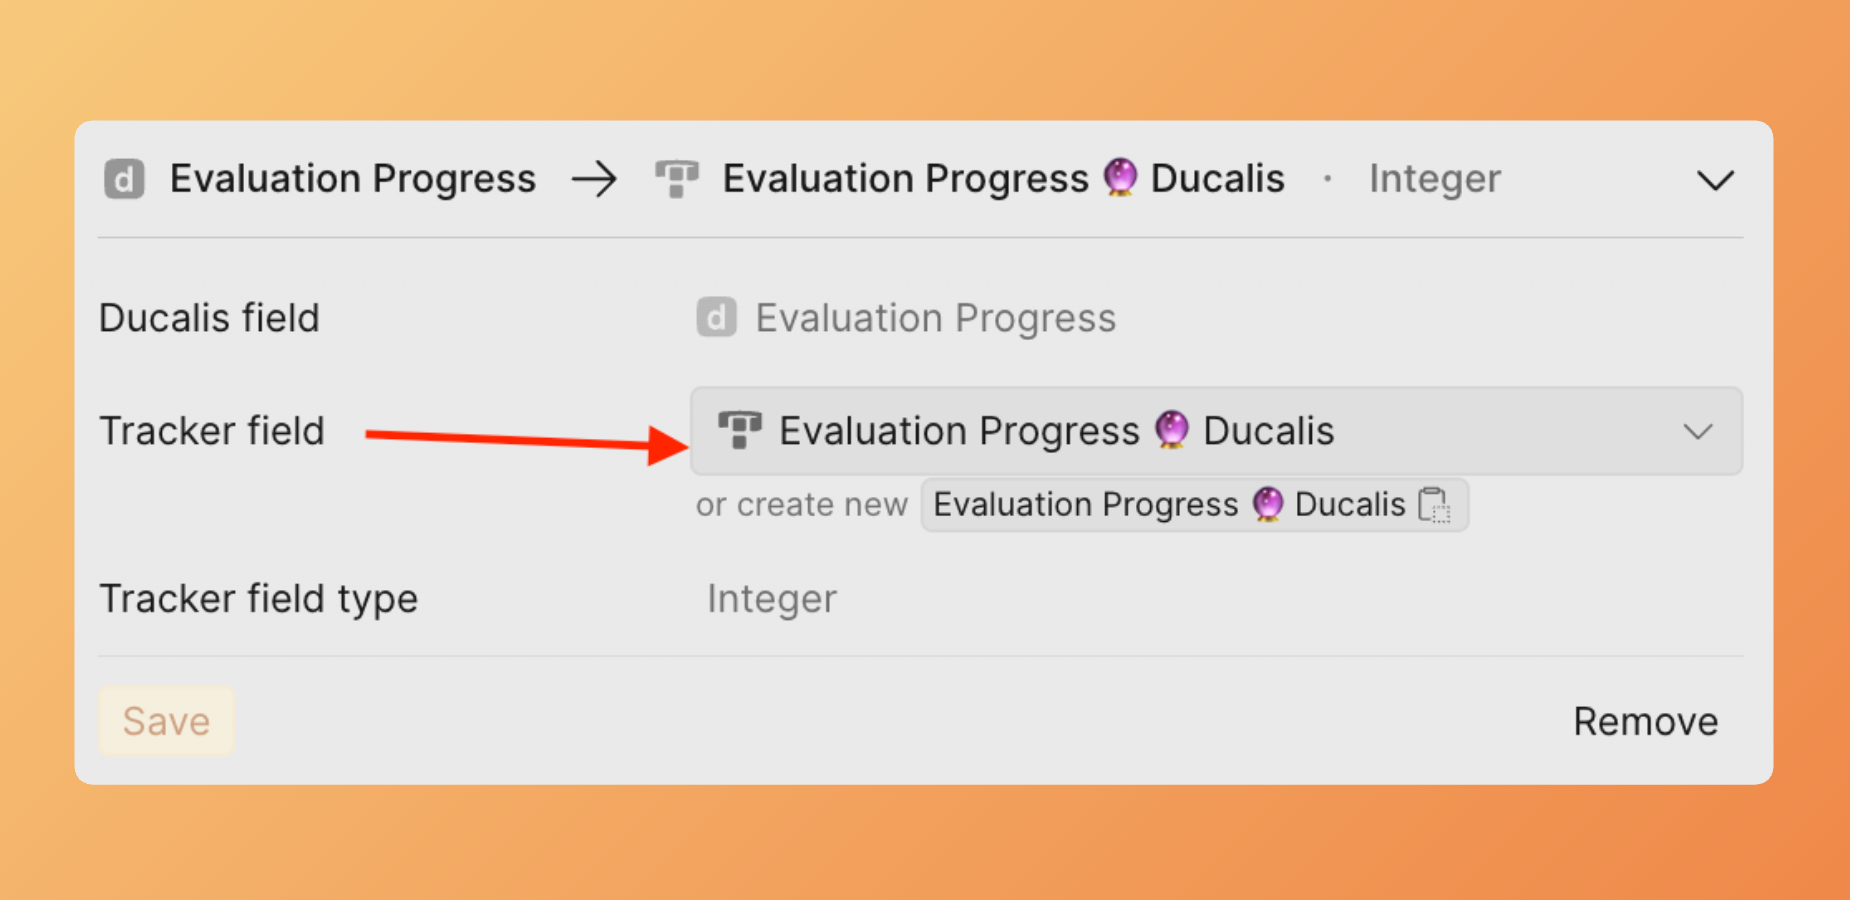Screen dimensions: 1850x900
Task: Open the Tracker field dropdown
Action: (1215, 431)
